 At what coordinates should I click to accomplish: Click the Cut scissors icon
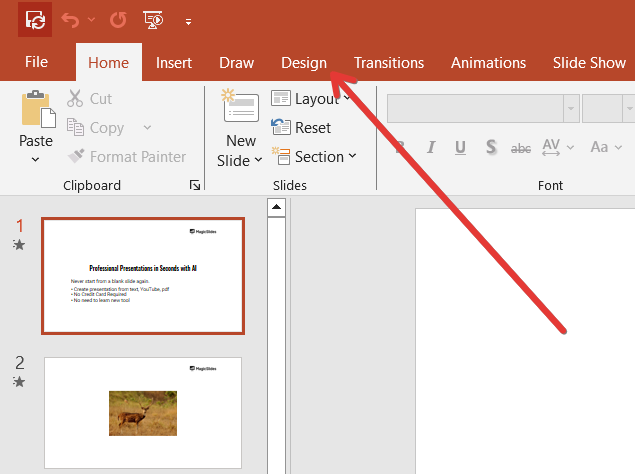[x=76, y=99]
